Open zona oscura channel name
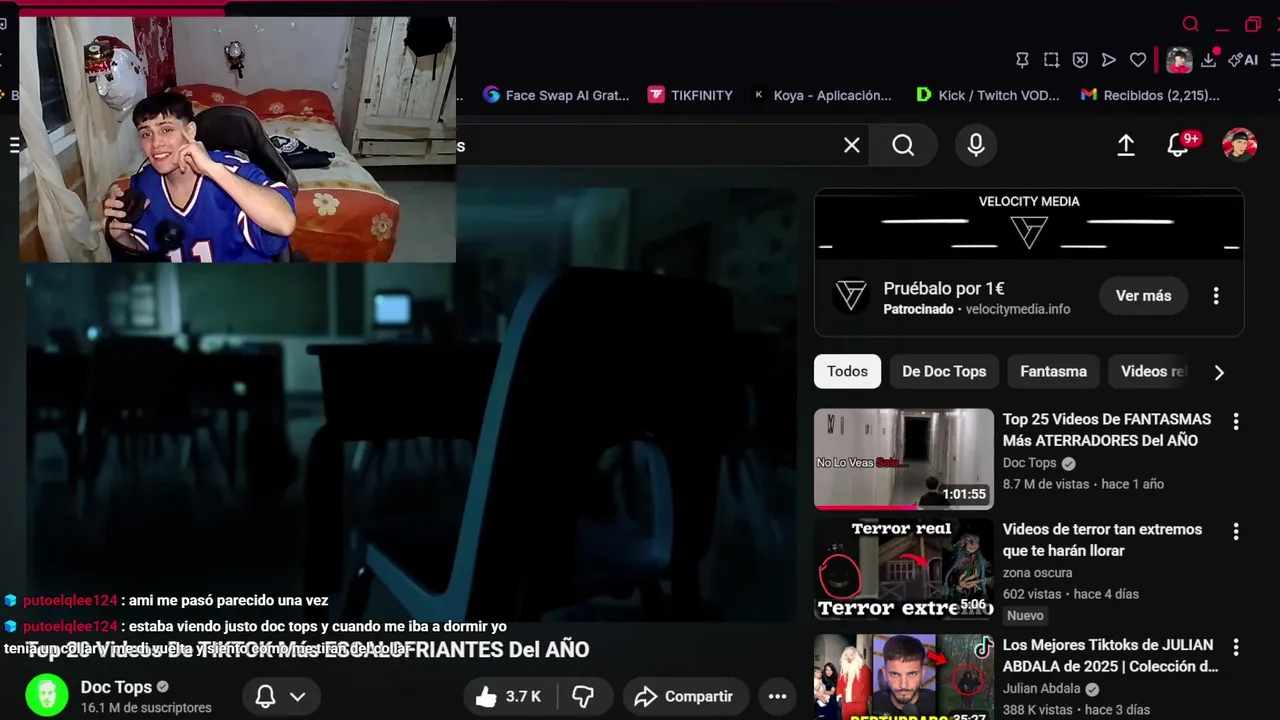The width and height of the screenshot is (1280, 720). click(1037, 573)
